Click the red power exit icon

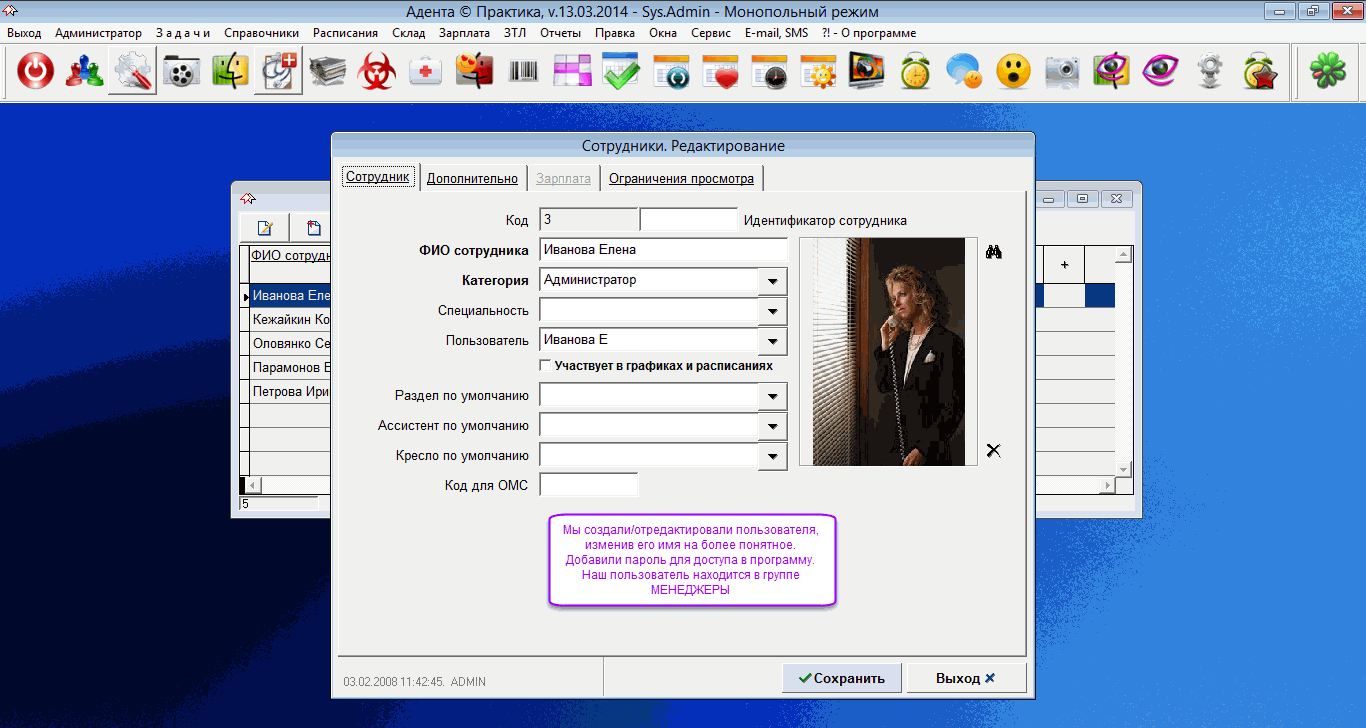(36, 71)
